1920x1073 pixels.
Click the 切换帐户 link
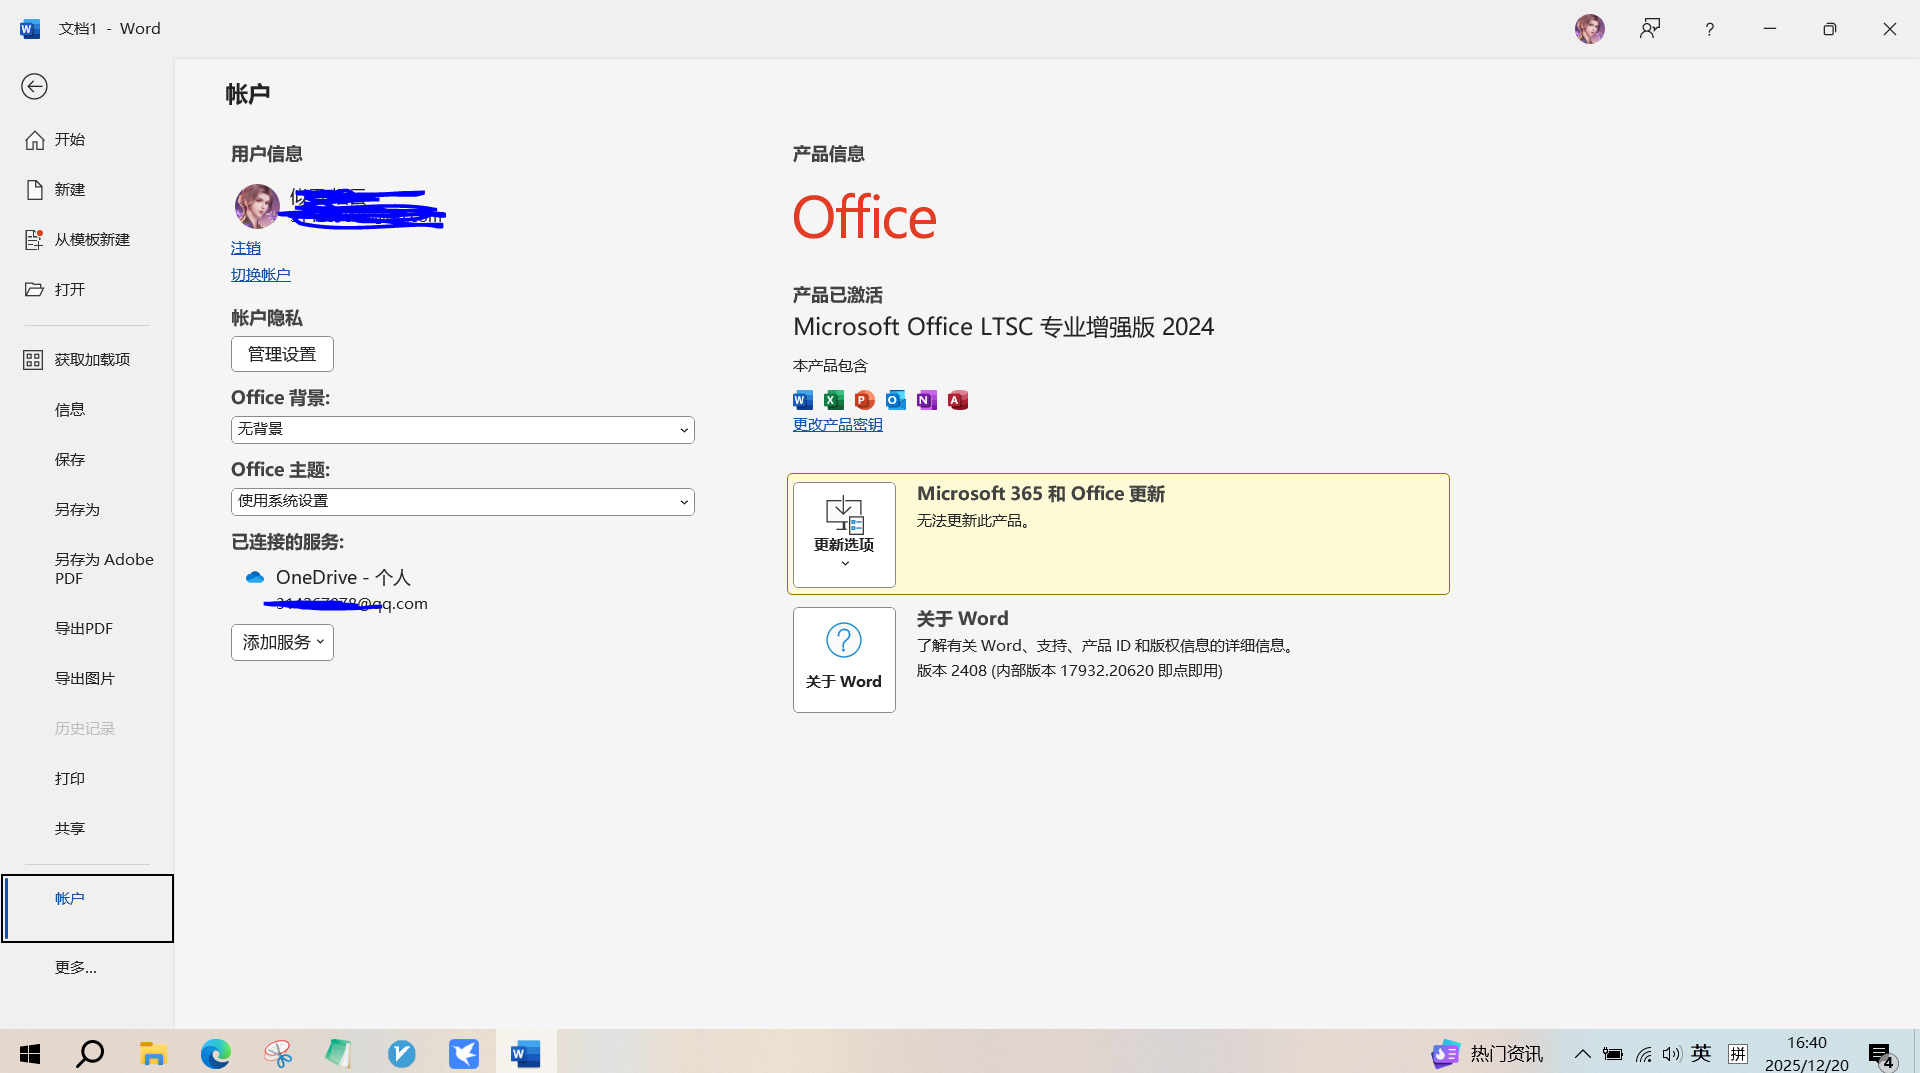pos(260,275)
